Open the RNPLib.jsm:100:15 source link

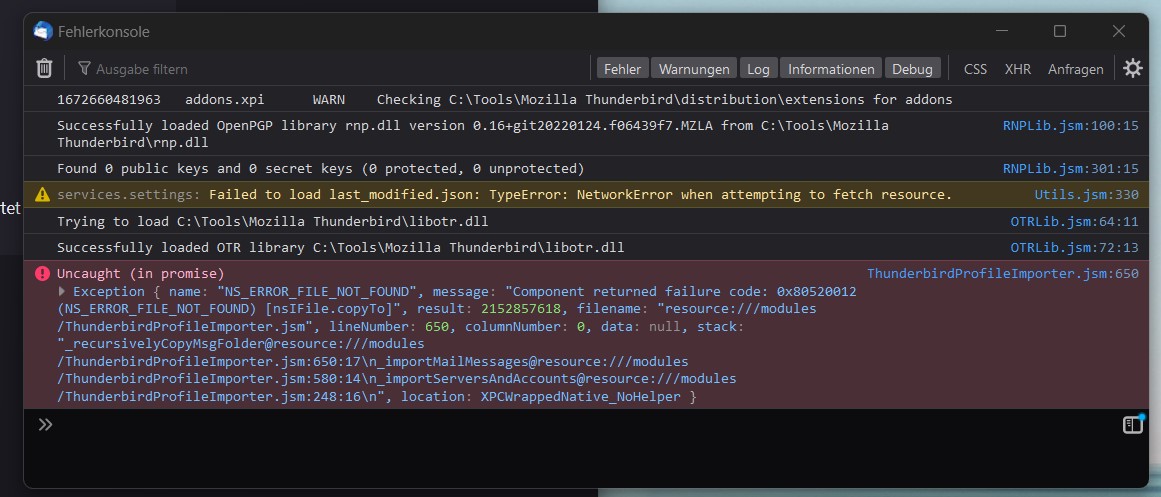point(1070,126)
